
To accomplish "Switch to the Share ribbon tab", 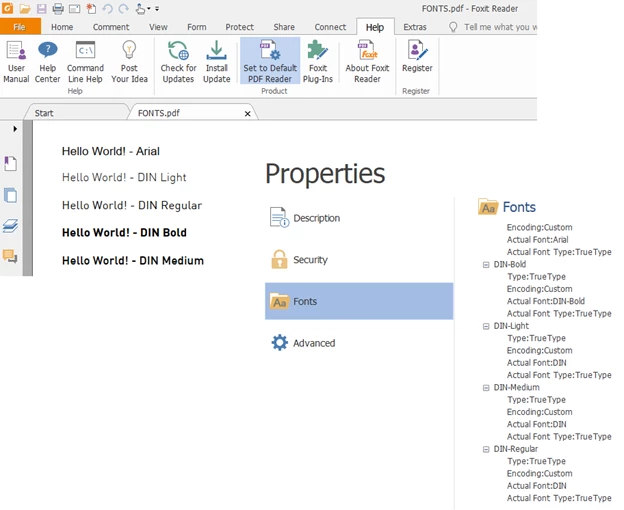I will point(284,27).
